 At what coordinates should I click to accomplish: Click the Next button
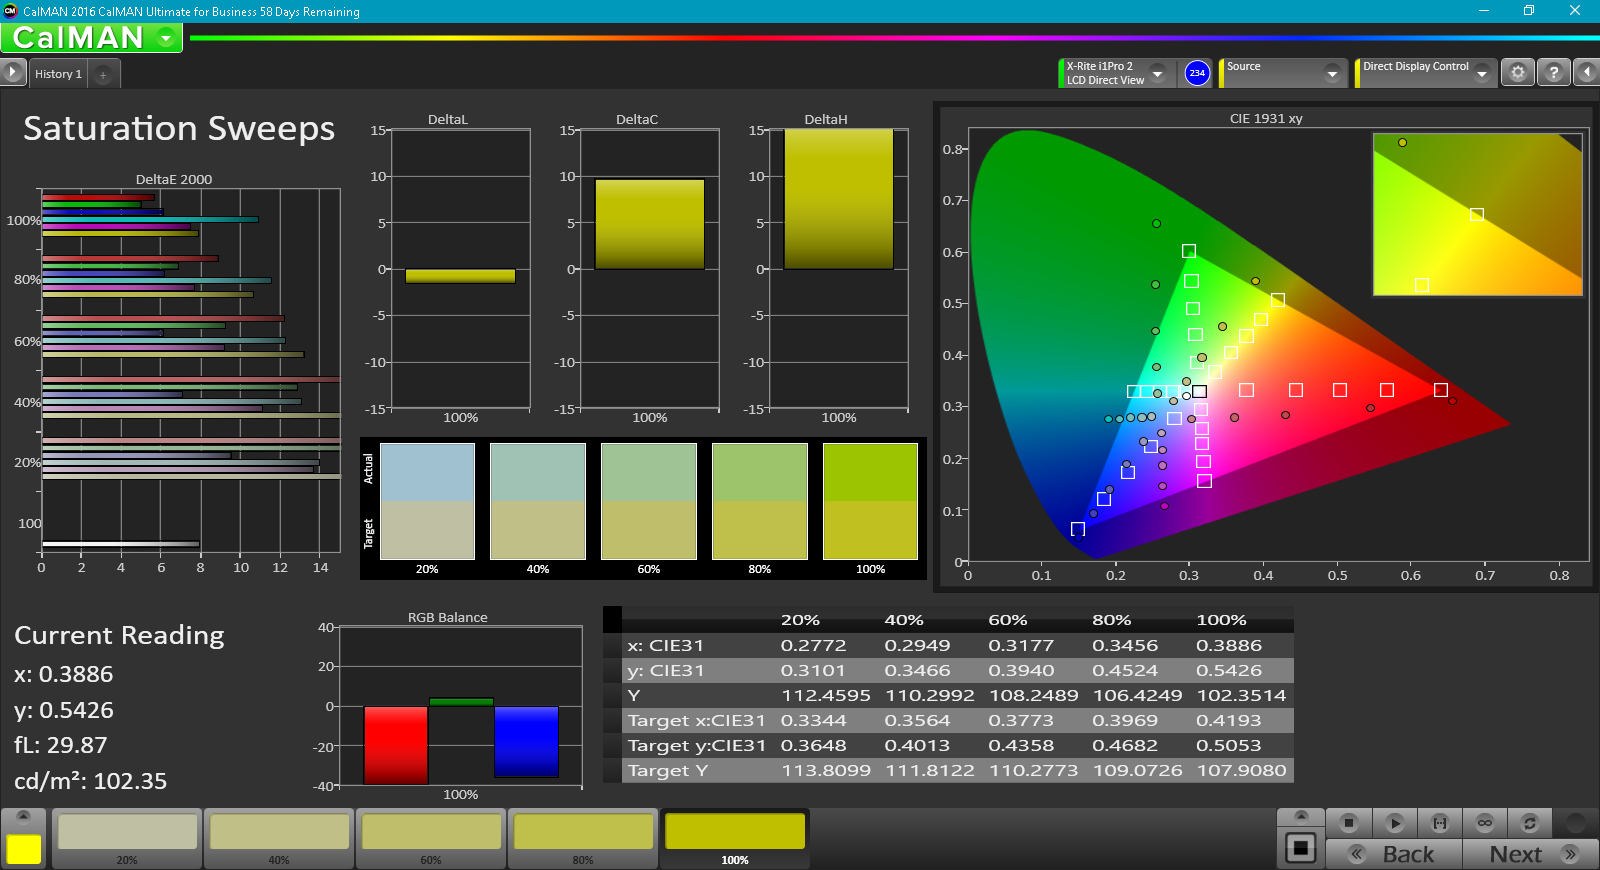click(1530, 854)
